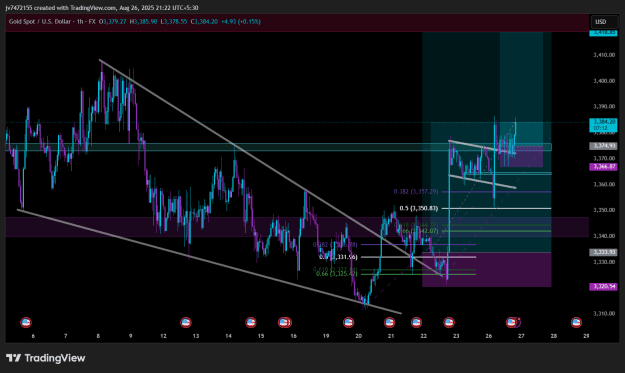Click the date 23 on time axis

coord(456,336)
